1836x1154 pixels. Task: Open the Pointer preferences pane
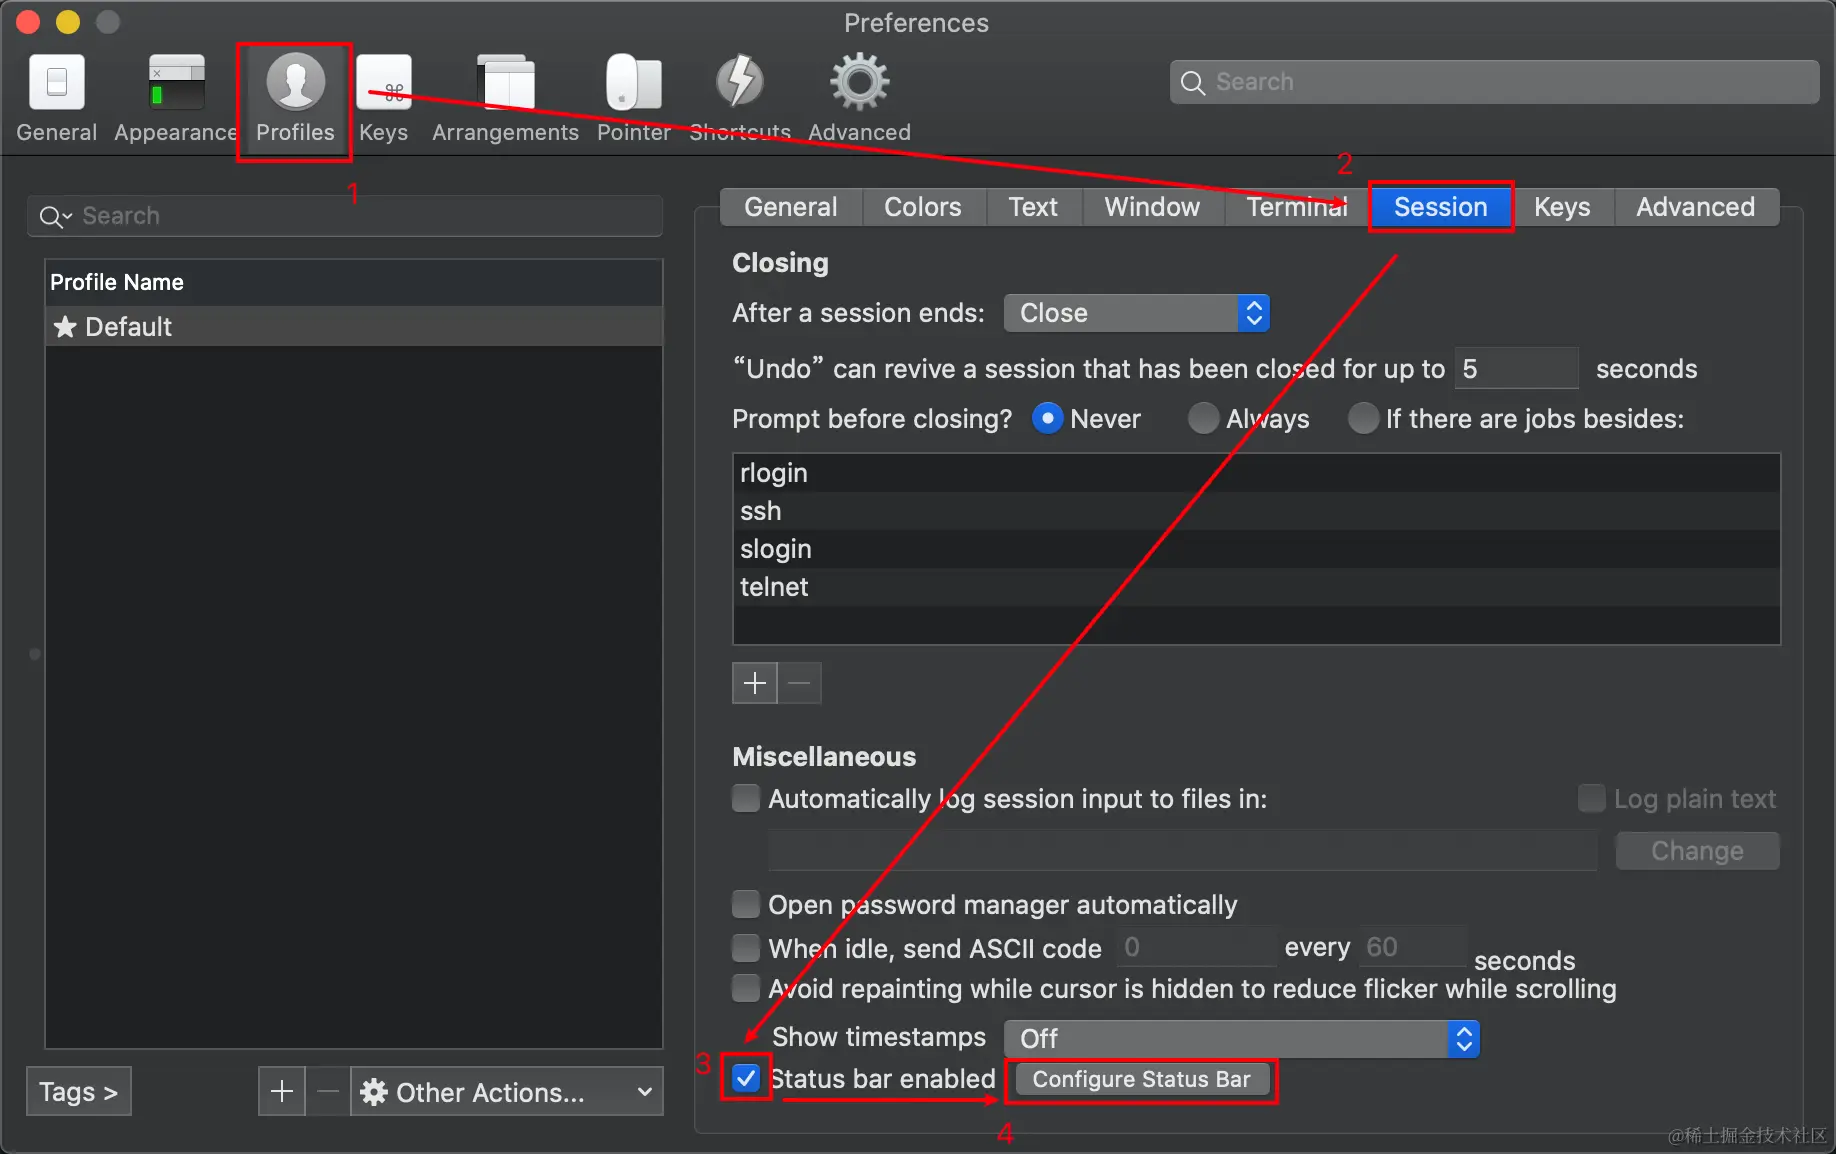pos(633,98)
